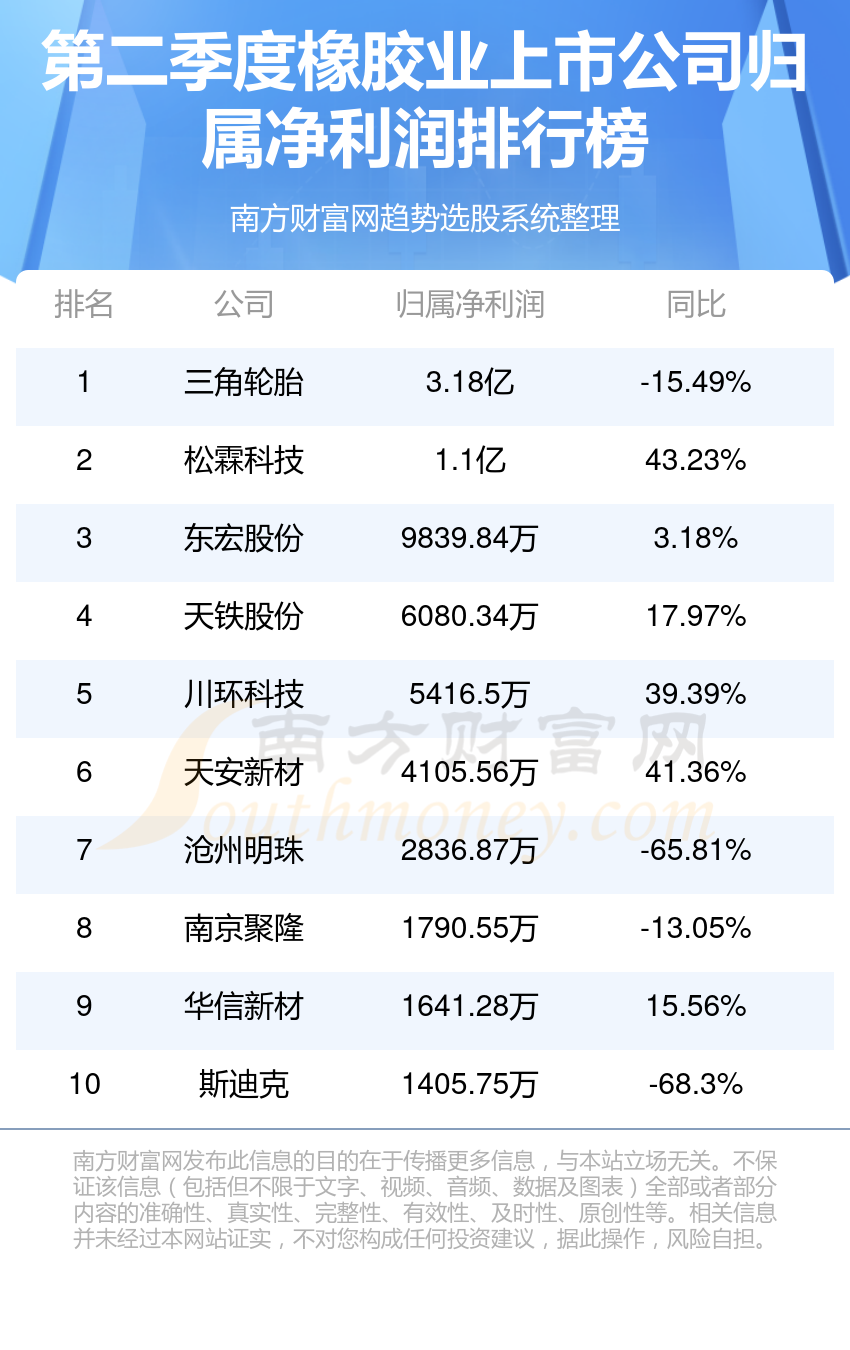The width and height of the screenshot is (850, 1350).
Task: Select the 川环科技 row name
Action: pyautogui.click(x=243, y=694)
